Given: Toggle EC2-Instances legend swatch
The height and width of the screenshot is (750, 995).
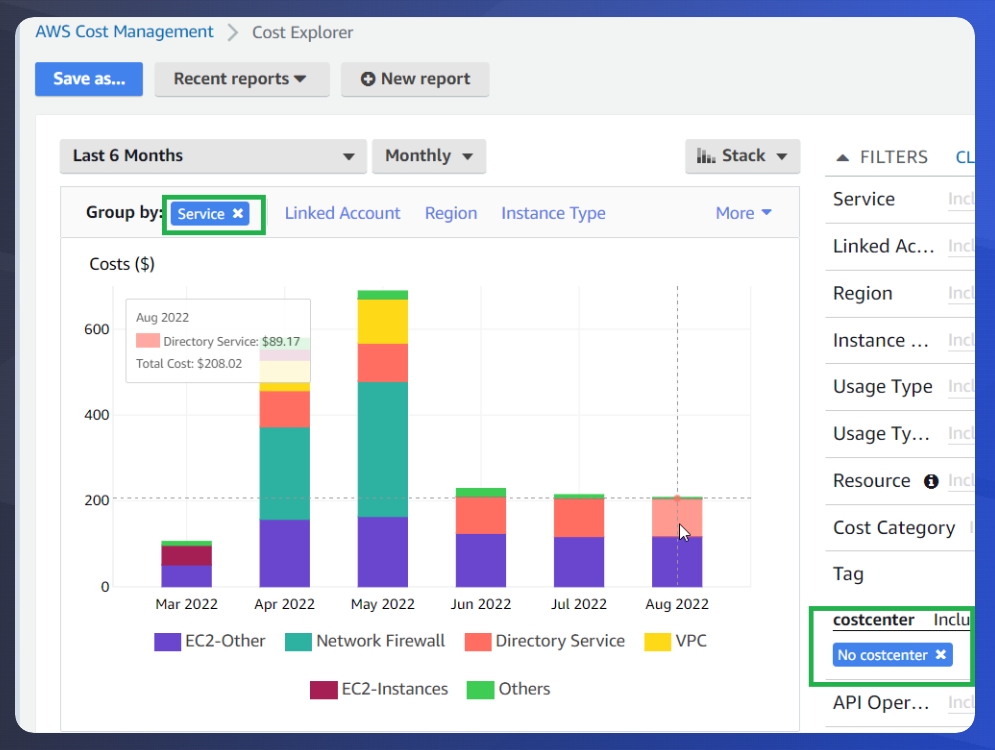Looking at the screenshot, I should click(324, 690).
